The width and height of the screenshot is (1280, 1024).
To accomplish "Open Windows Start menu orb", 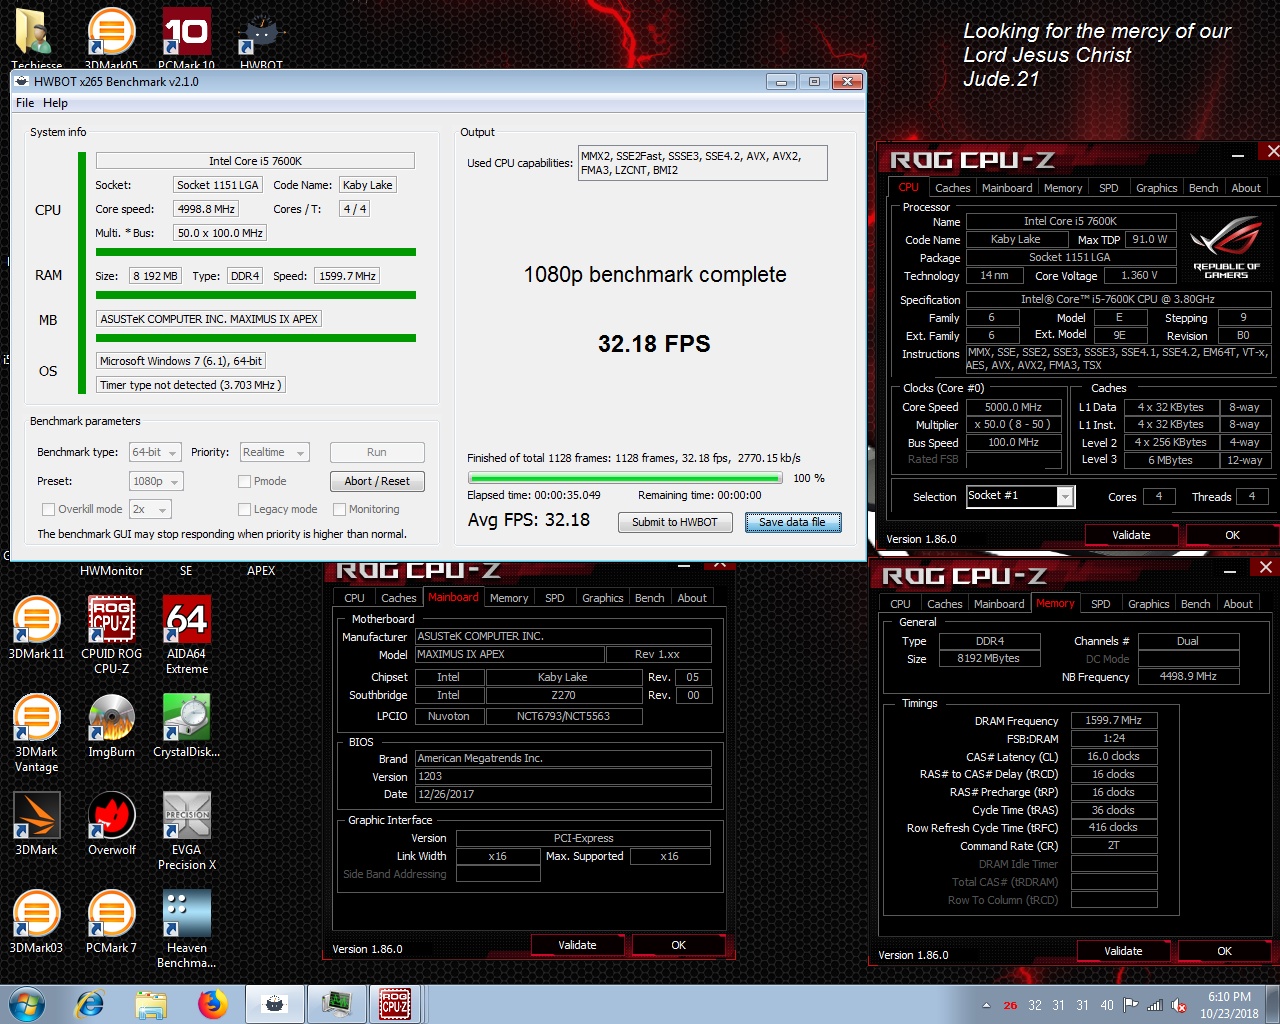I will tap(27, 1004).
